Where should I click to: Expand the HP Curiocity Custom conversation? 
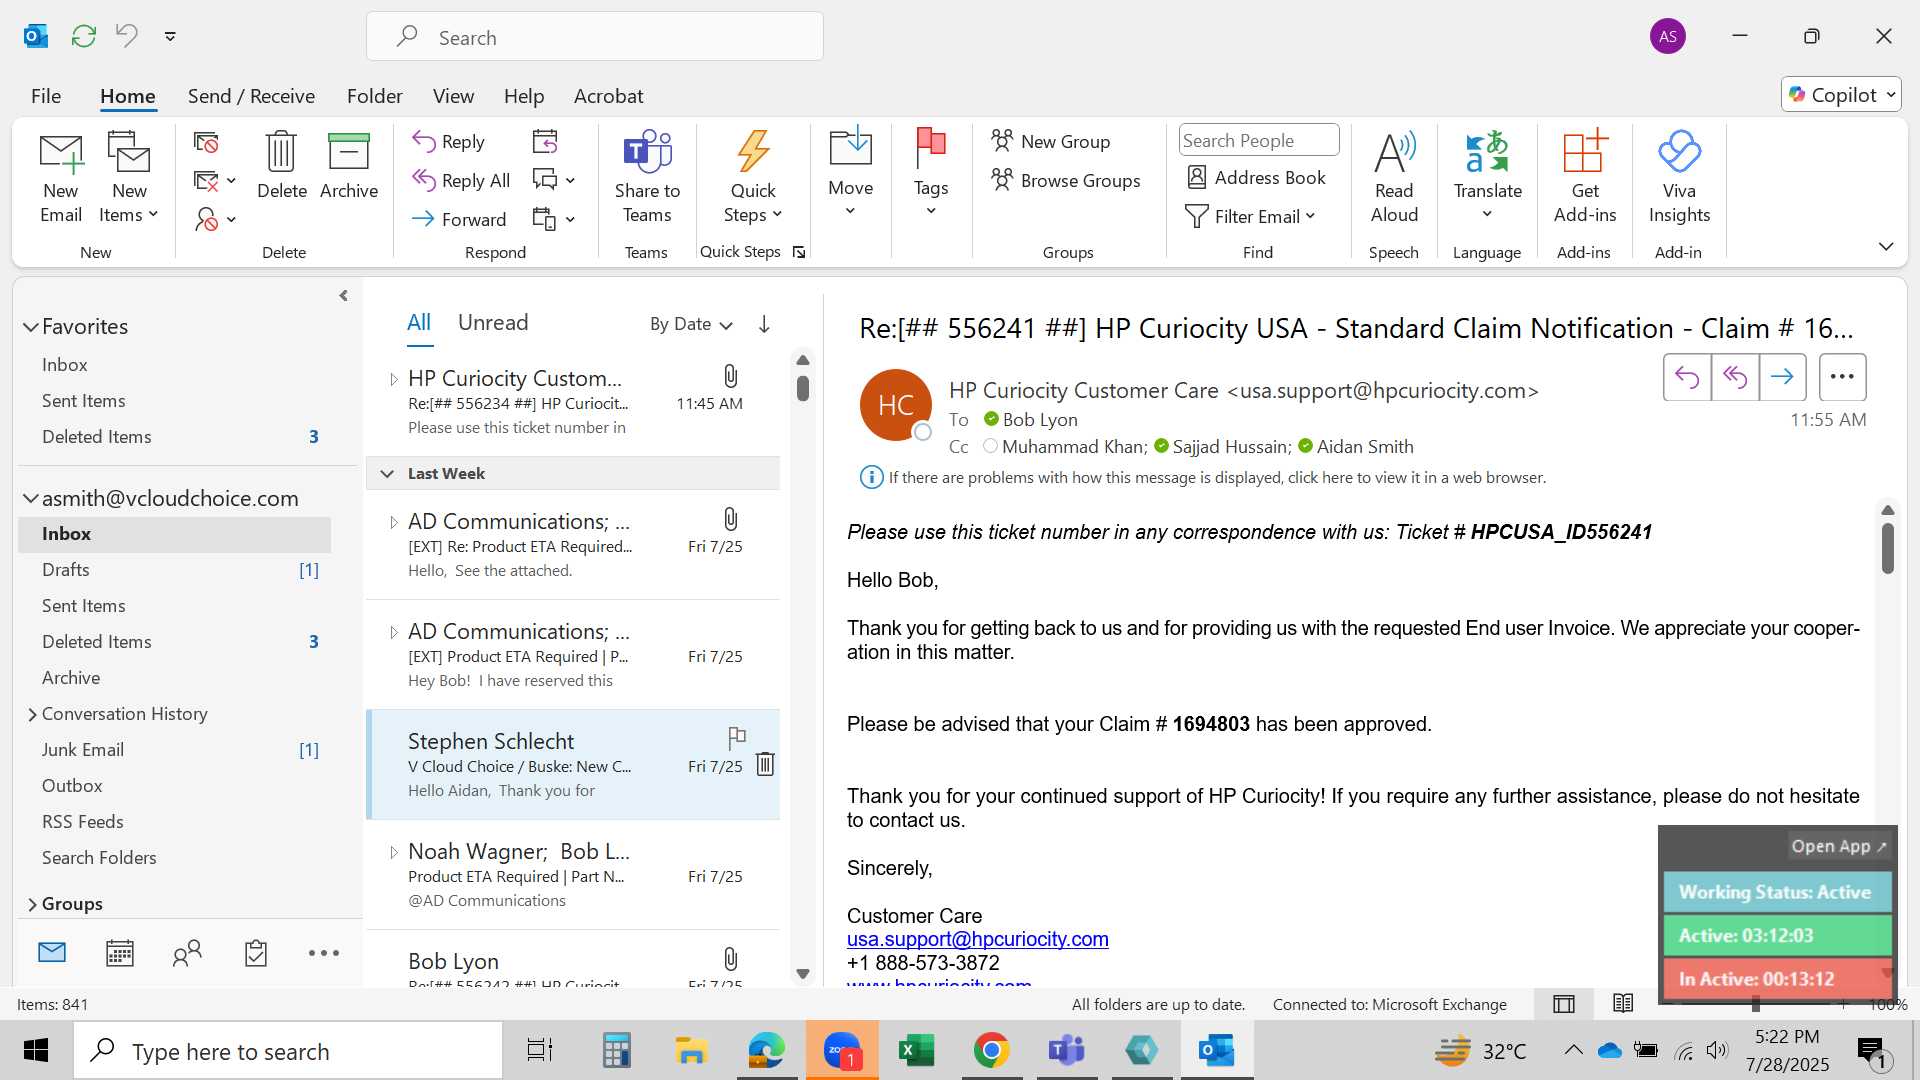393,379
